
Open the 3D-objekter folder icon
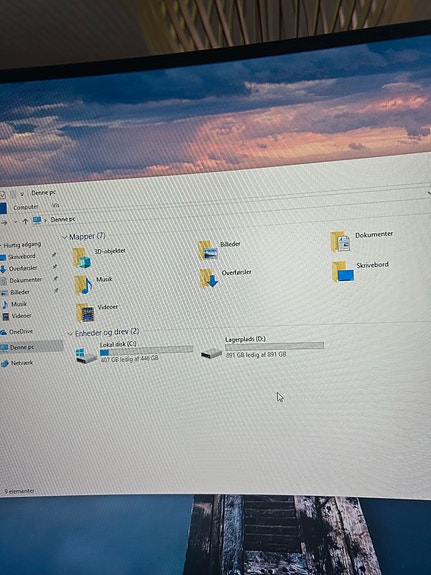81,258
